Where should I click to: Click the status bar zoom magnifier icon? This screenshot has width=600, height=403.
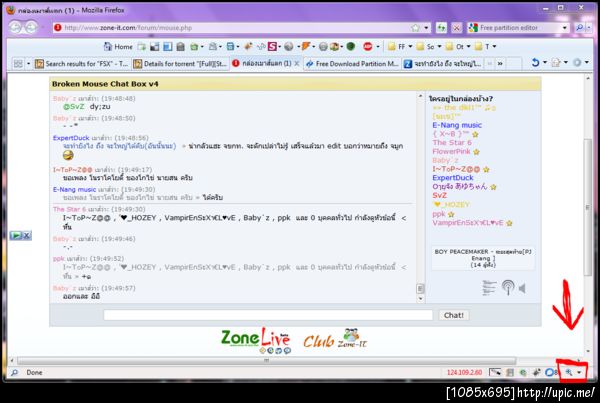tap(569, 372)
